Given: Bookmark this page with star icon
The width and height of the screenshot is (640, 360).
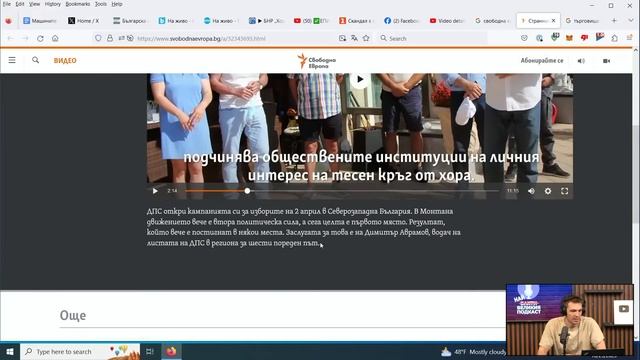Looking at the screenshot, I should pyautogui.click(x=366, y=38).
